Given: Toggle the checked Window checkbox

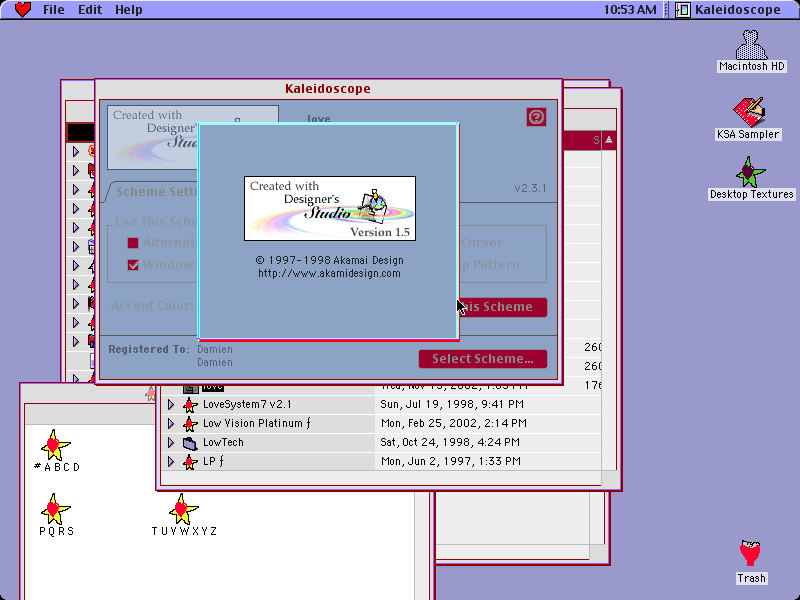Looking at the screenshot, I should pos(133,265).
